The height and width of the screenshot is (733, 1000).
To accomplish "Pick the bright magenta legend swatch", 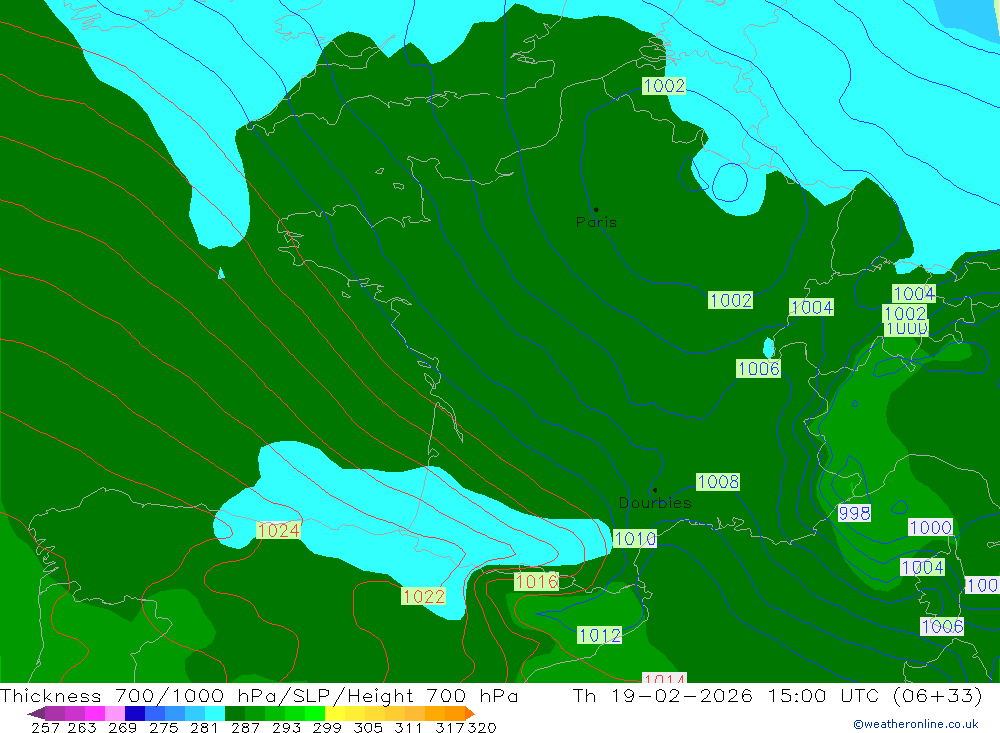I will tap(94, 713).
